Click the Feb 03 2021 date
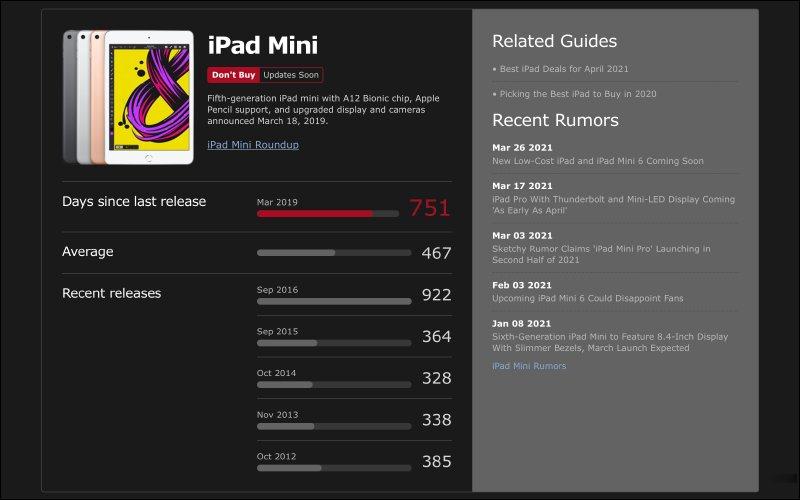This screenshot has height=500, width=800. click(x=521, y=285)
